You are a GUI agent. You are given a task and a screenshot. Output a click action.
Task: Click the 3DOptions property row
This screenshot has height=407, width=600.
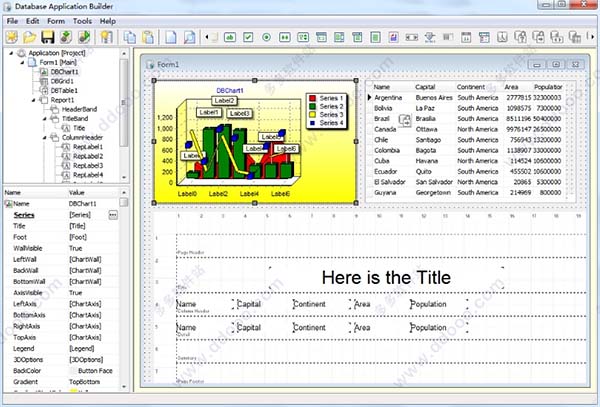coord(61,360)
